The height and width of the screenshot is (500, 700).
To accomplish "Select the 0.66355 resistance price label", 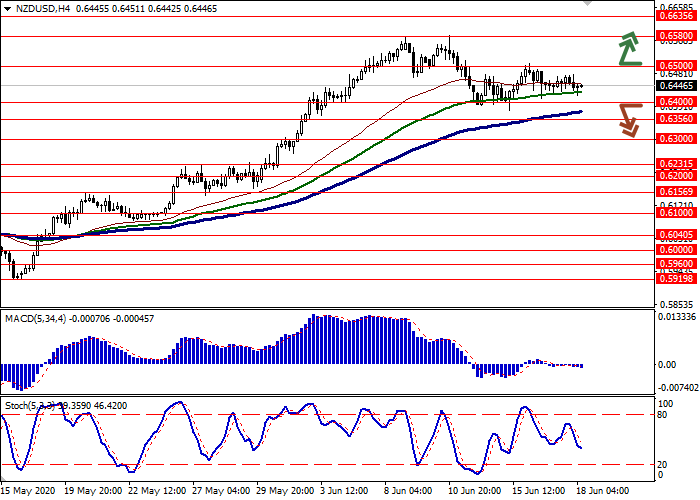I will pyautogui.click(x=676, y=16).
